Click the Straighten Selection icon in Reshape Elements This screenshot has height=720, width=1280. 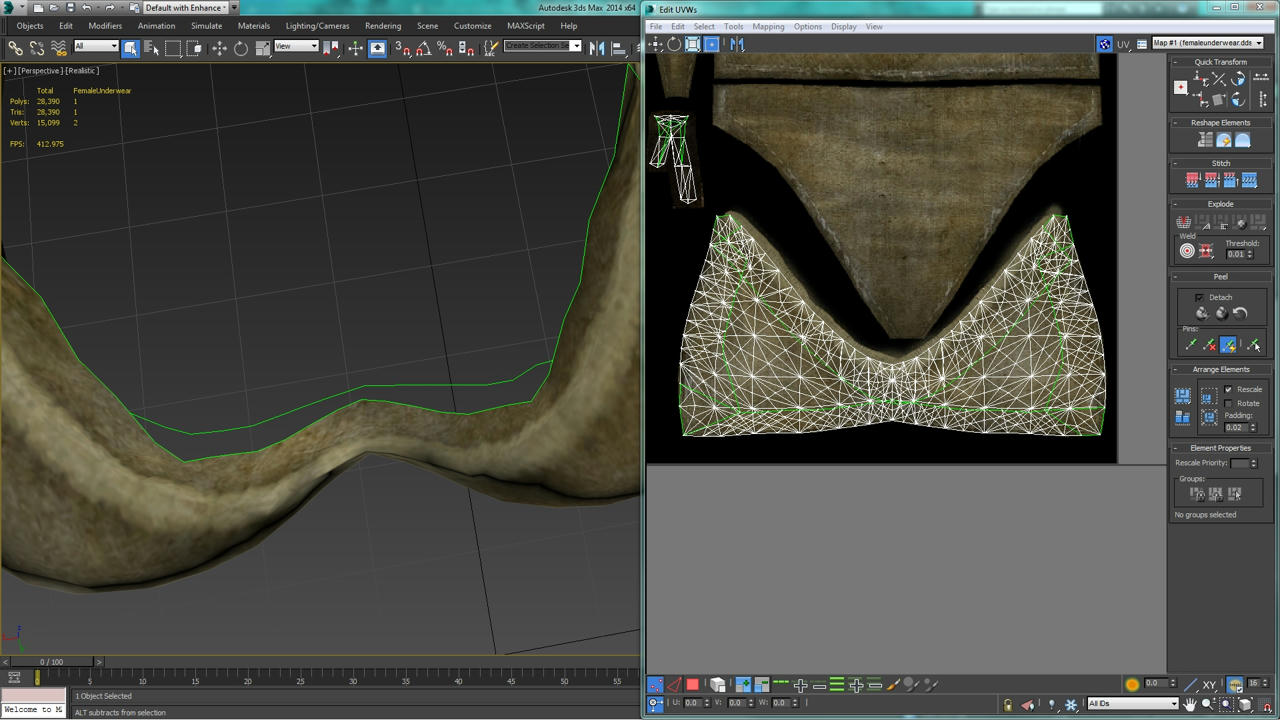1205,141
